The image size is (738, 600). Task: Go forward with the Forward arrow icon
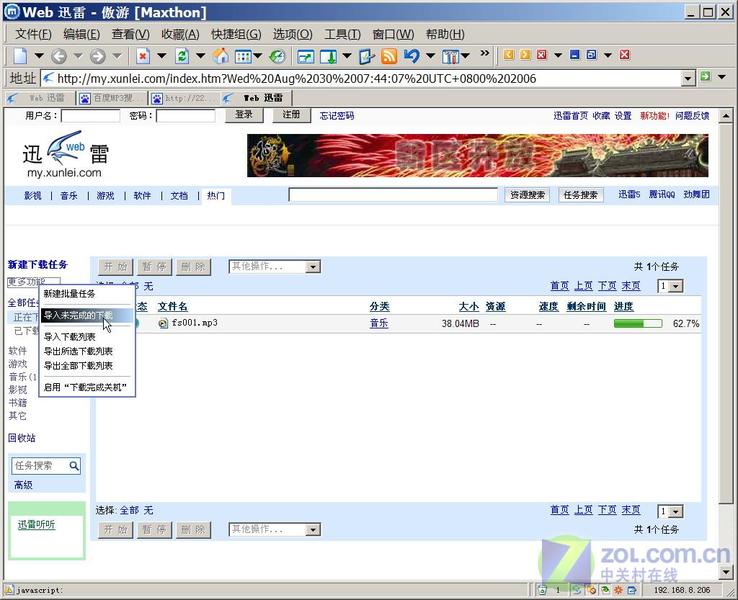(97, 56)
